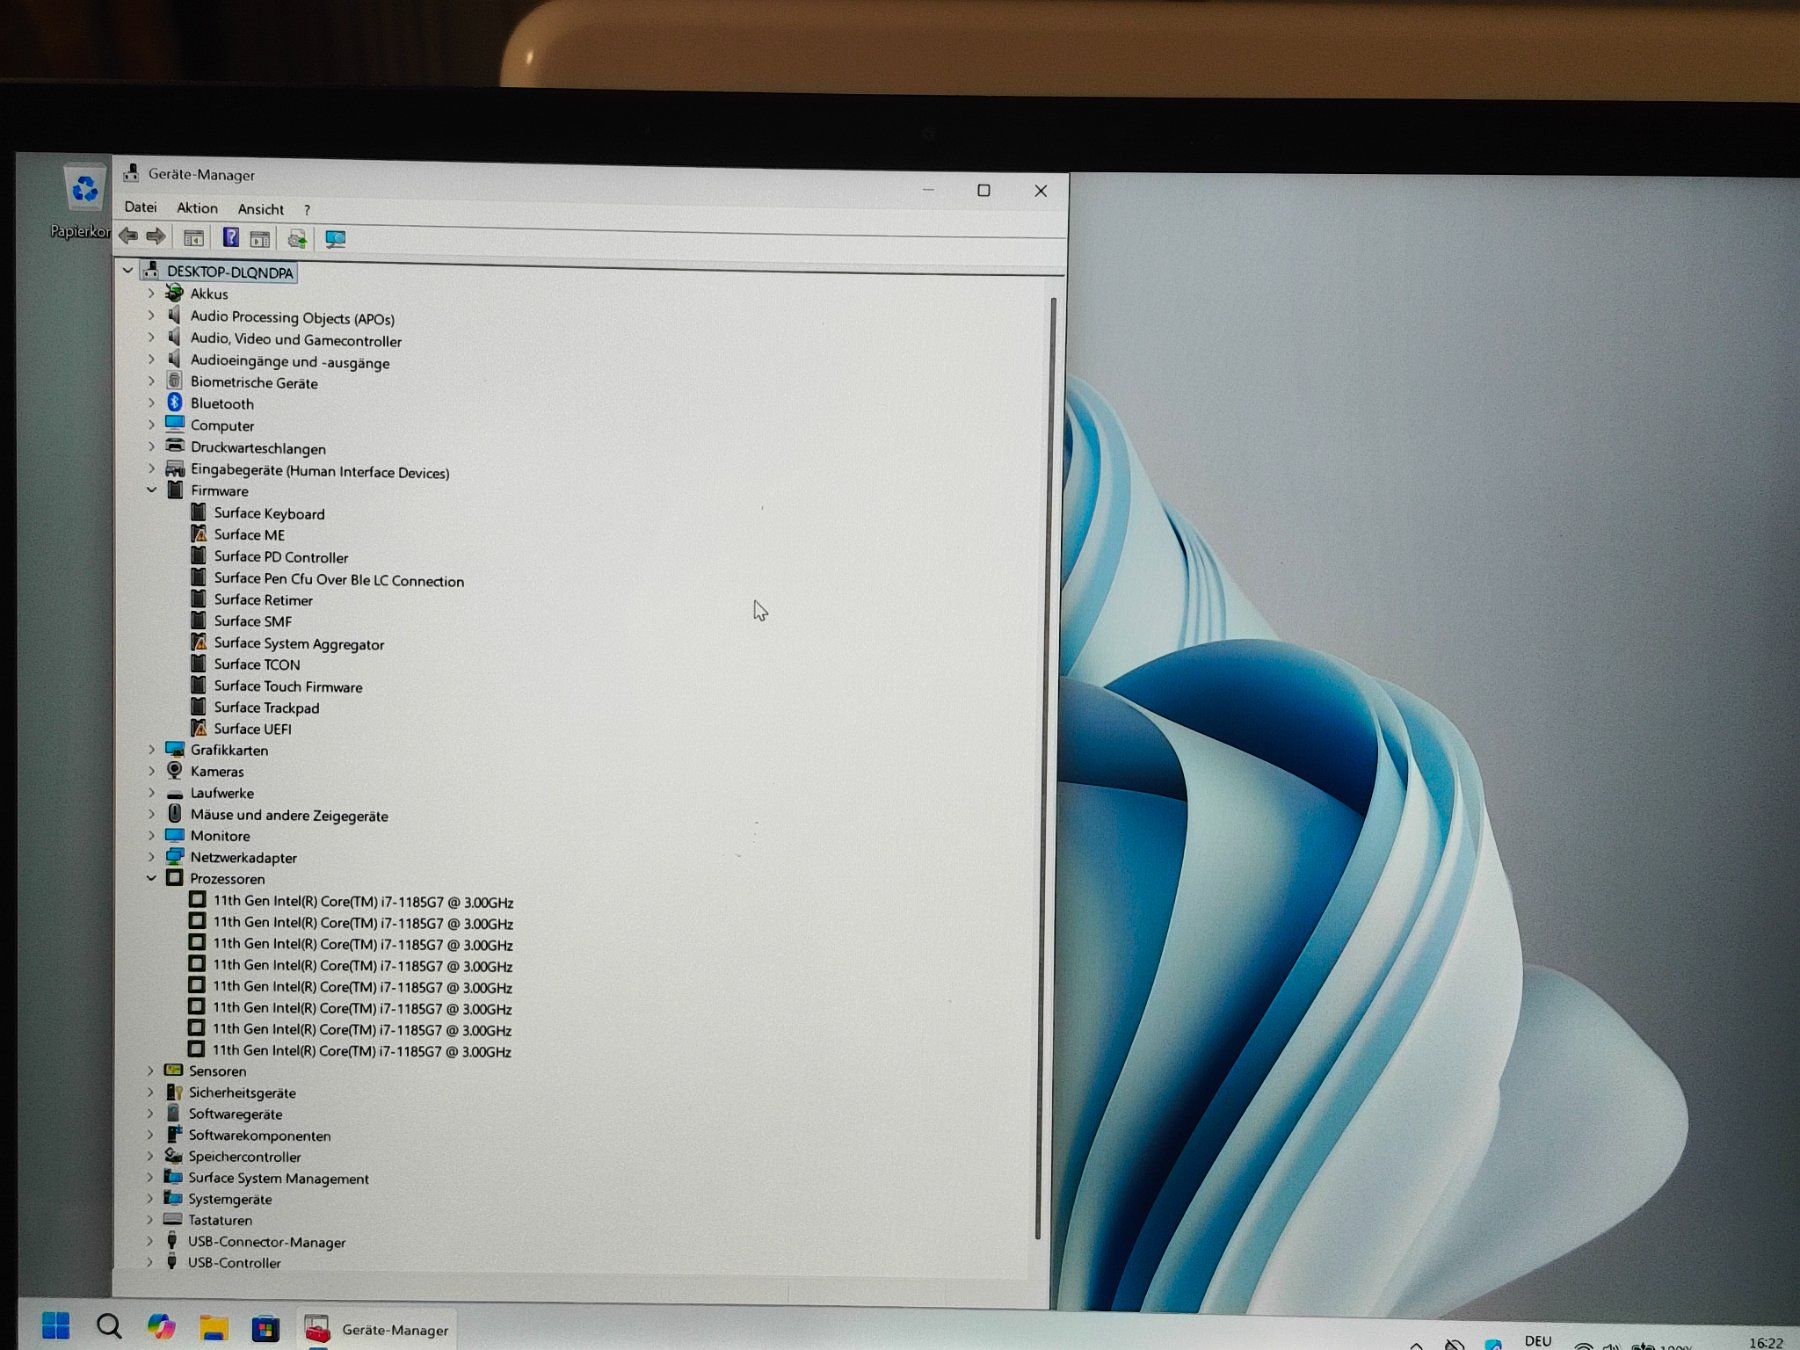
Task: Select the Biometrische Geräte fingerprint icon
Action: click(175, 381)
